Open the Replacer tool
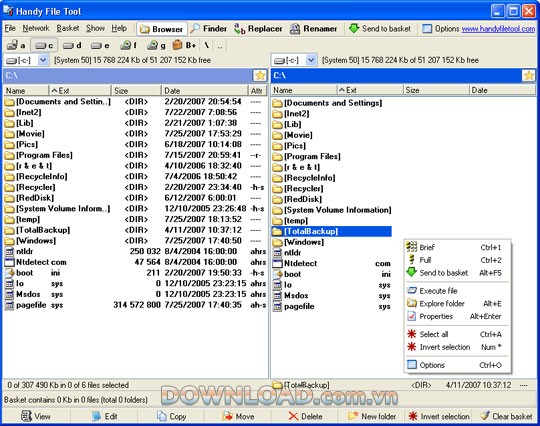Screen dimensions: 540x426 point(258,29)
